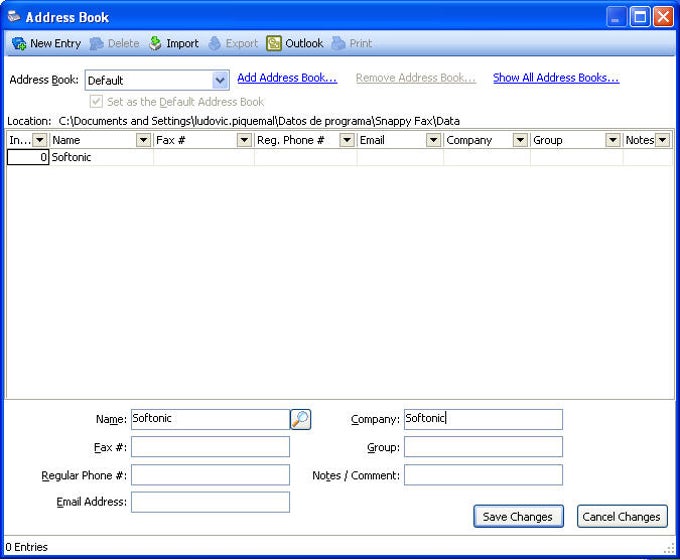Click the Location path text
680x560 pixels.
259,121
